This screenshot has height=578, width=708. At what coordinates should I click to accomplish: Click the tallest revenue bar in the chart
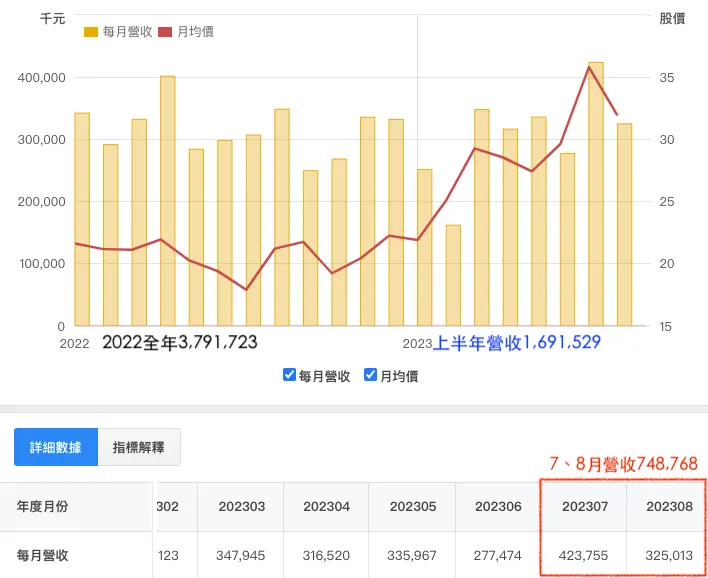596,194
